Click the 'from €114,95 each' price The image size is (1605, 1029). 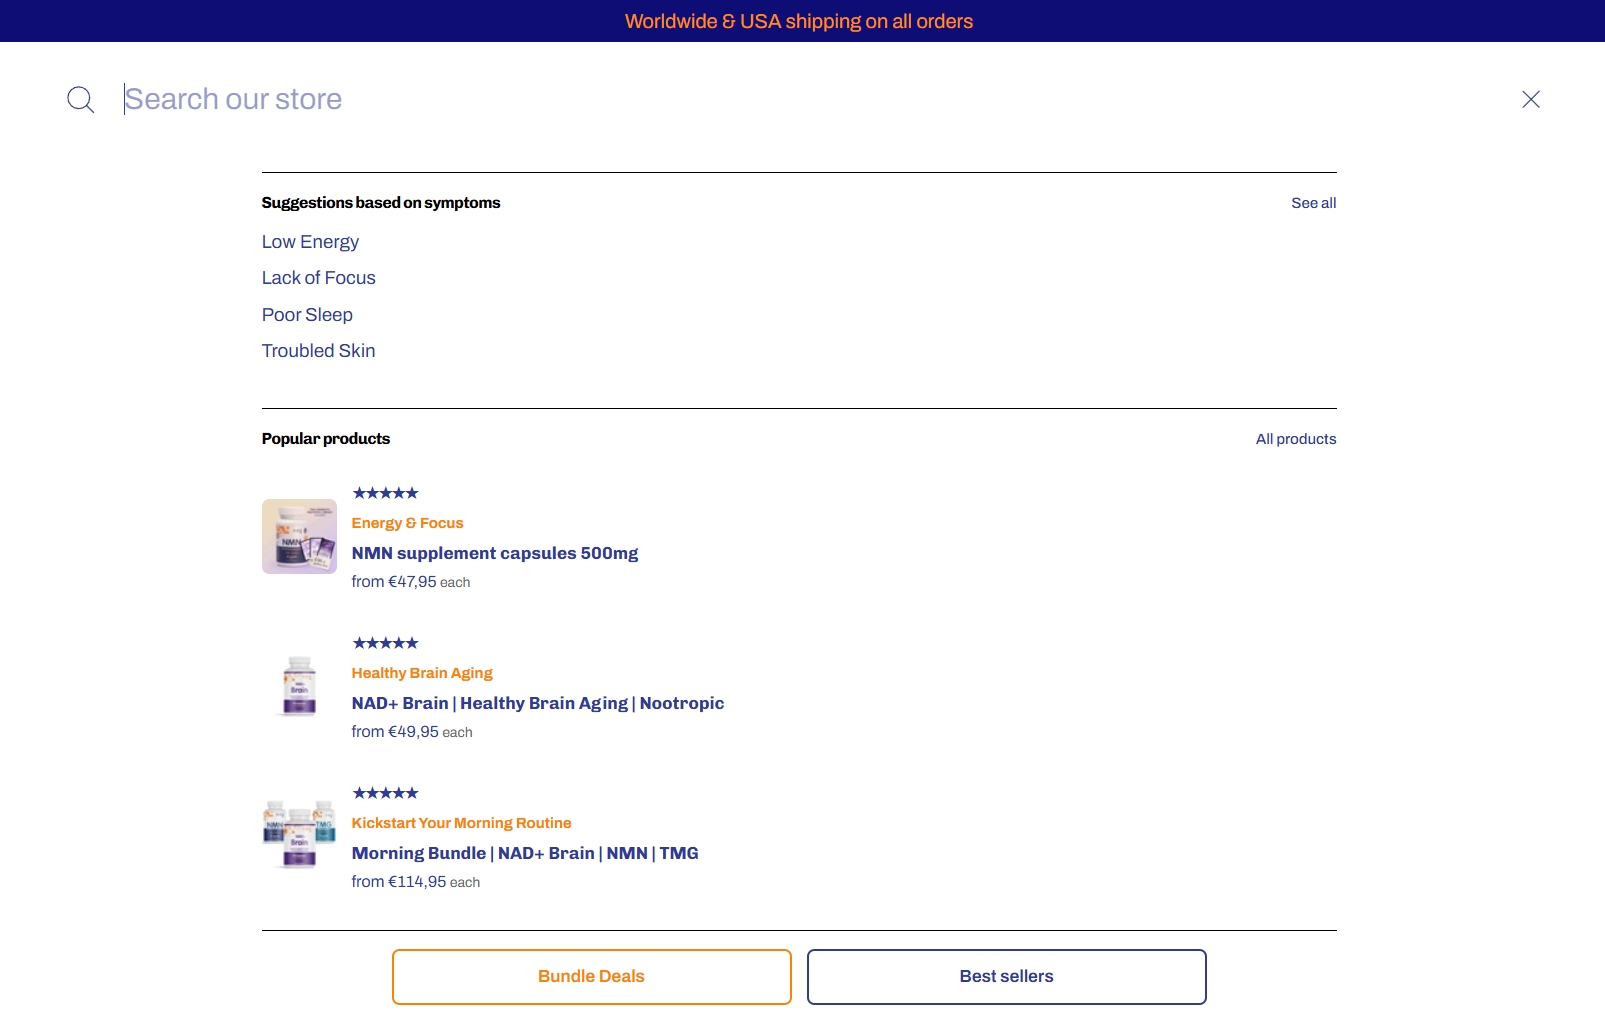click(415, 882)
